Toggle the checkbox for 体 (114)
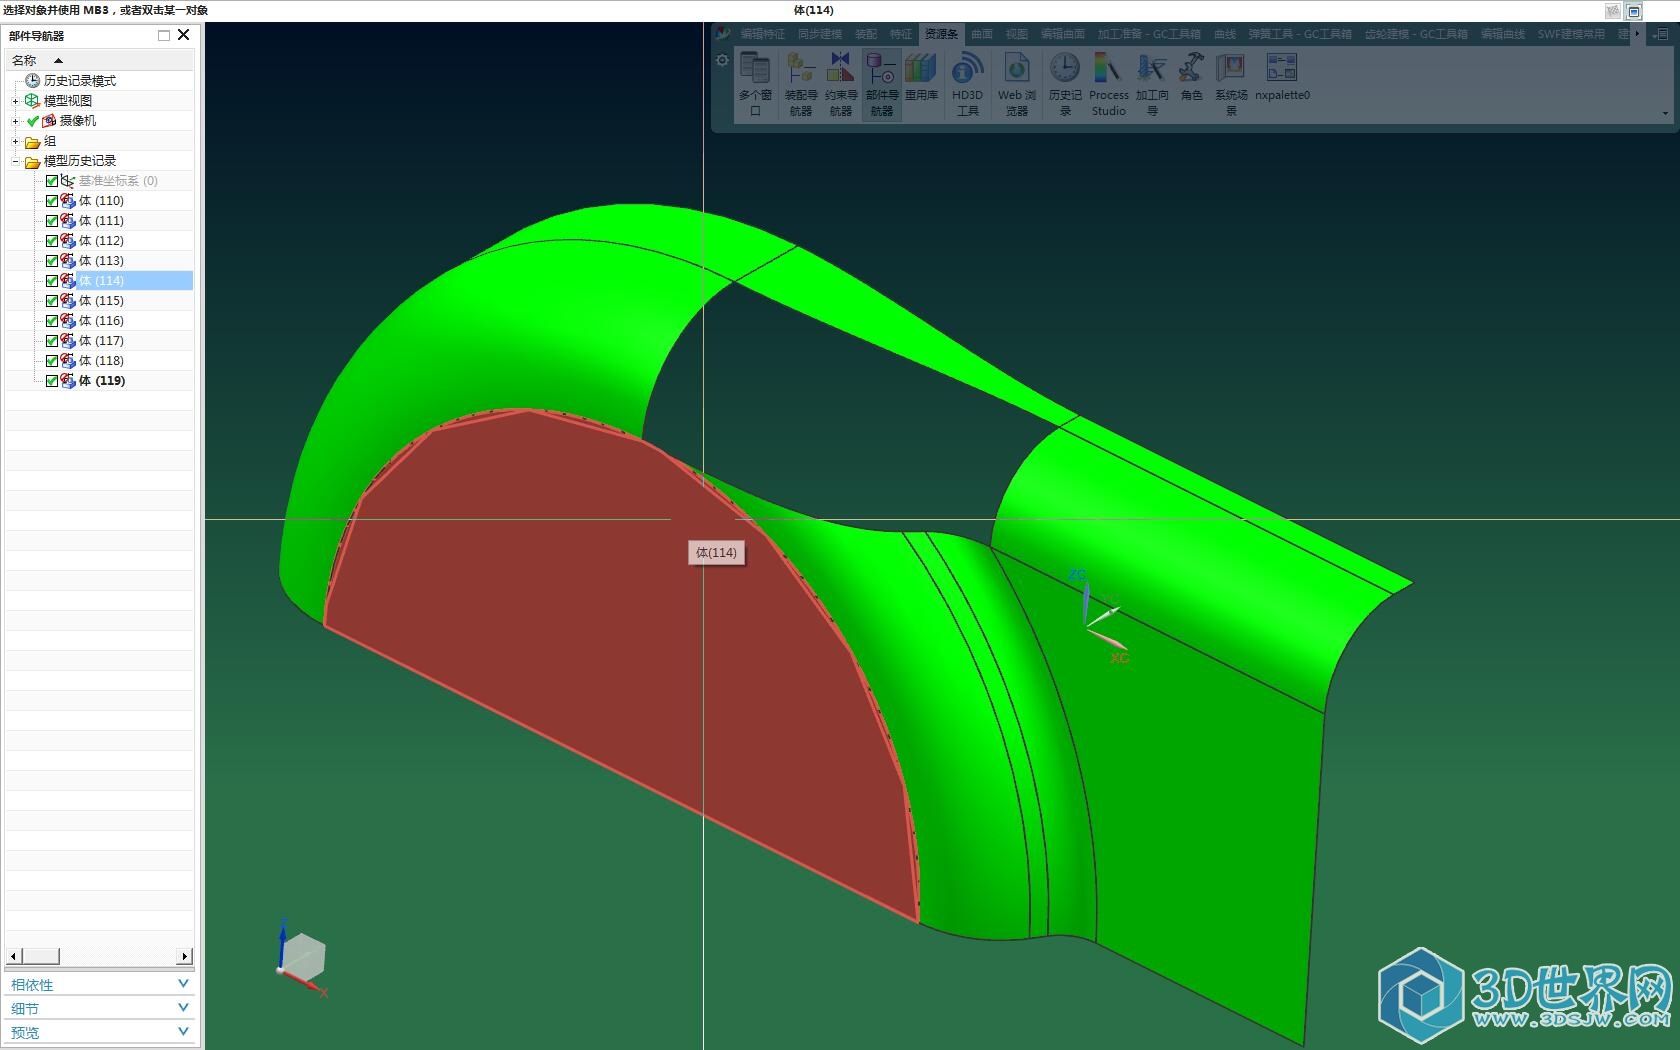 [x=52, y=281]
